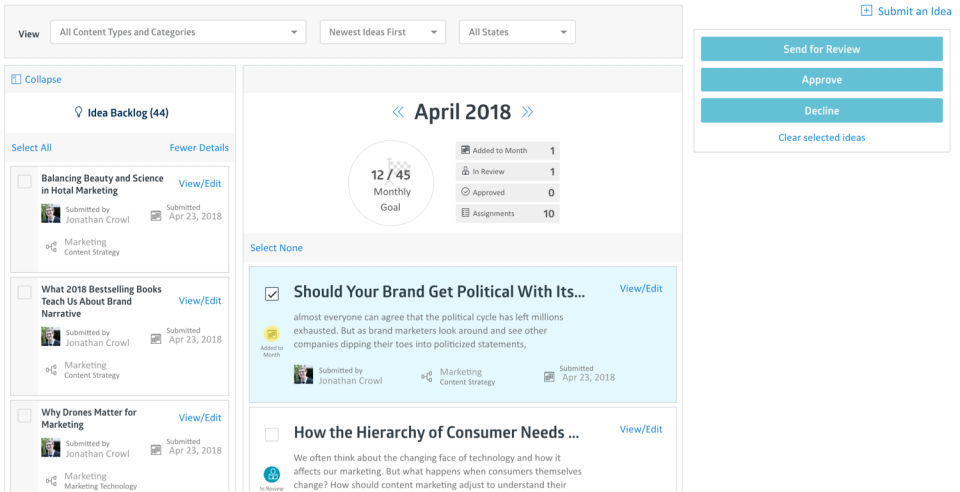Click the Fewer Details link

pos(199,148)
